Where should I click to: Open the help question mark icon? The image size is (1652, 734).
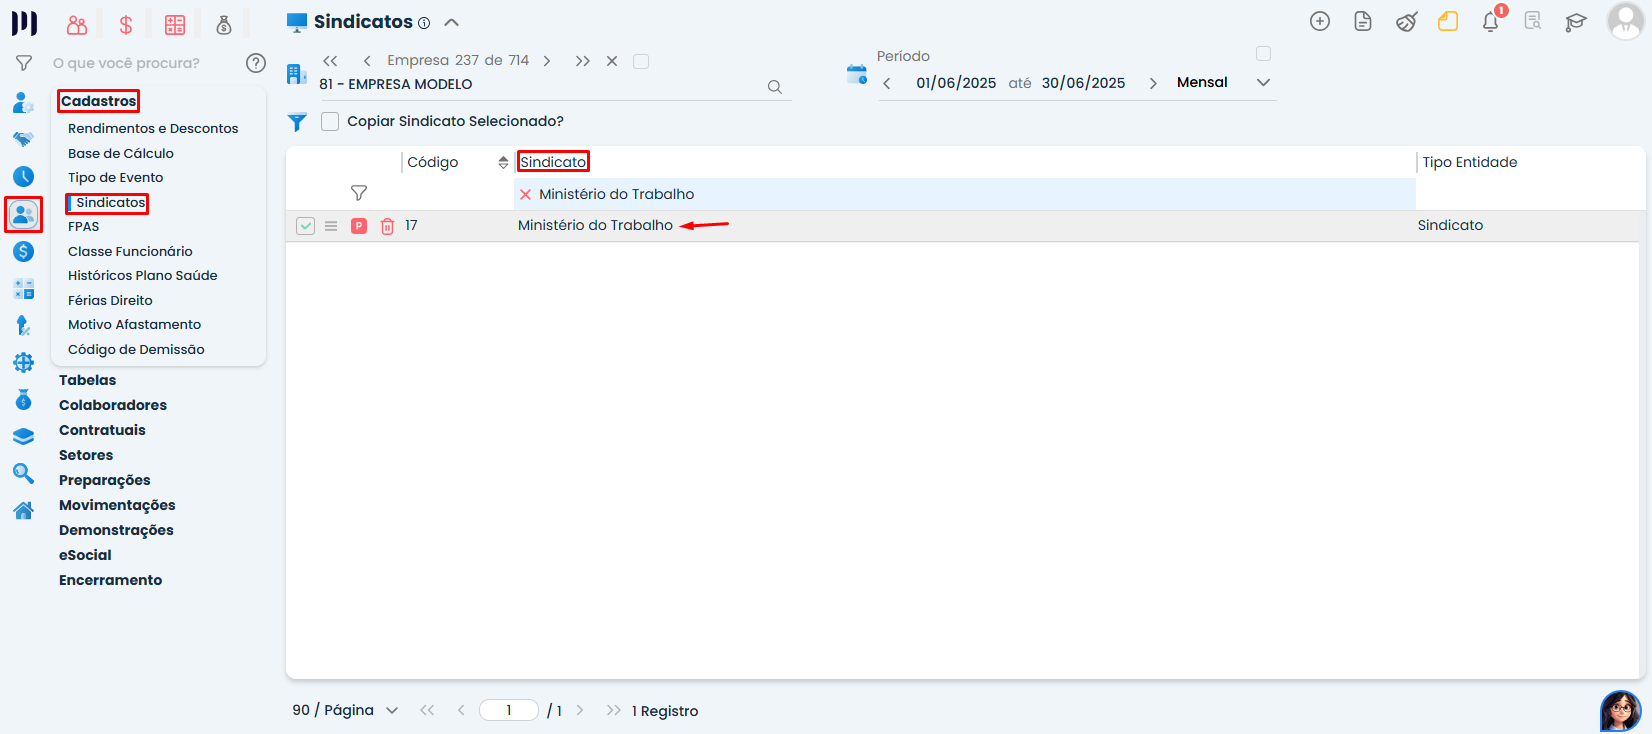(256, 63)
